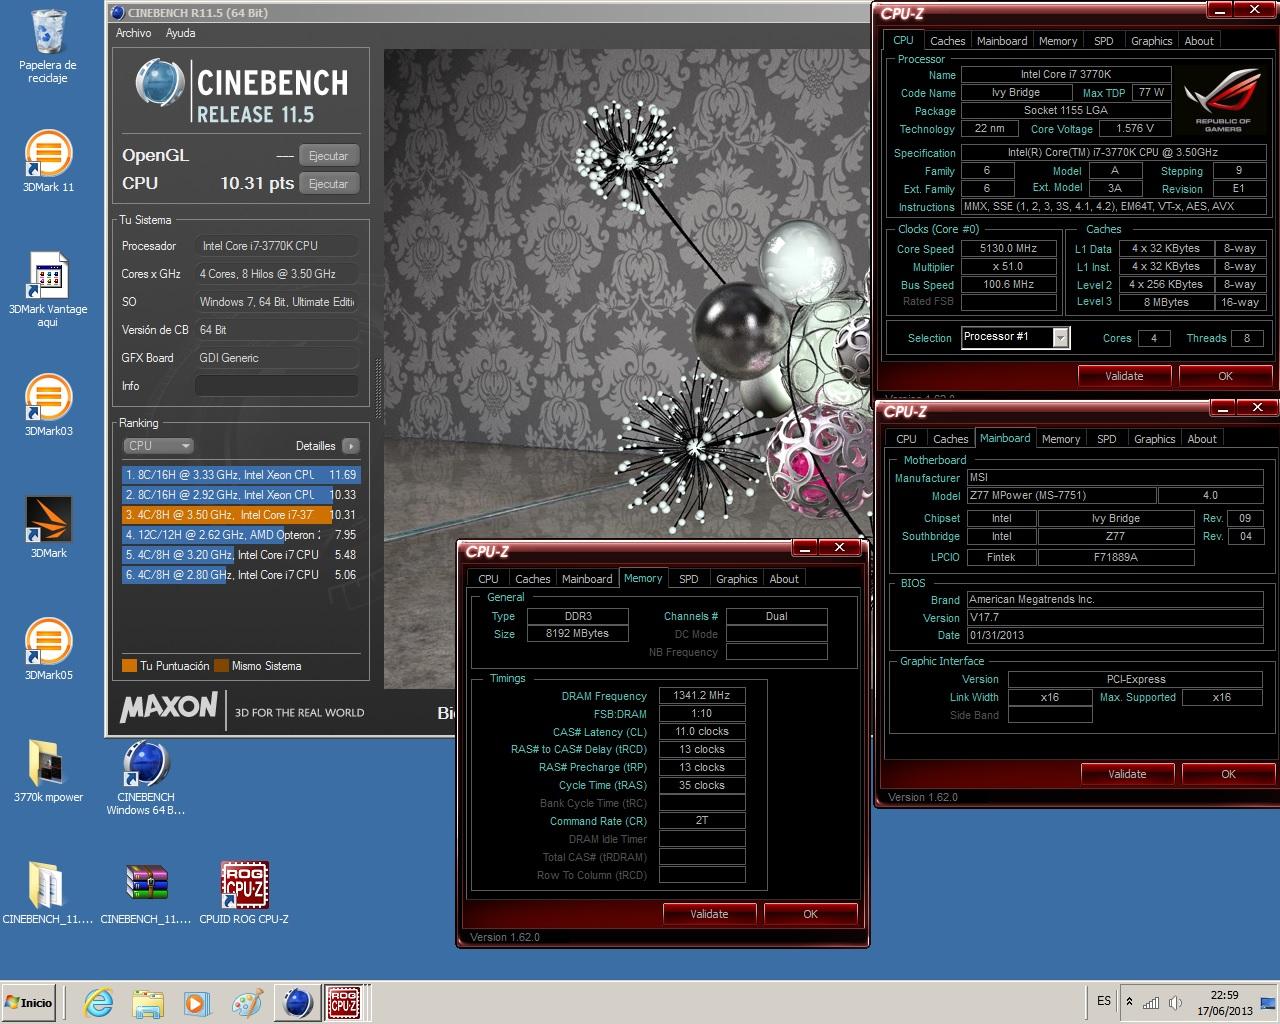The height and width of the screenshot is (1024, 1280).
Task: Select ranking row 8C/16H @ 2.92 GHz Xeon
Action: tap(240, 495)
